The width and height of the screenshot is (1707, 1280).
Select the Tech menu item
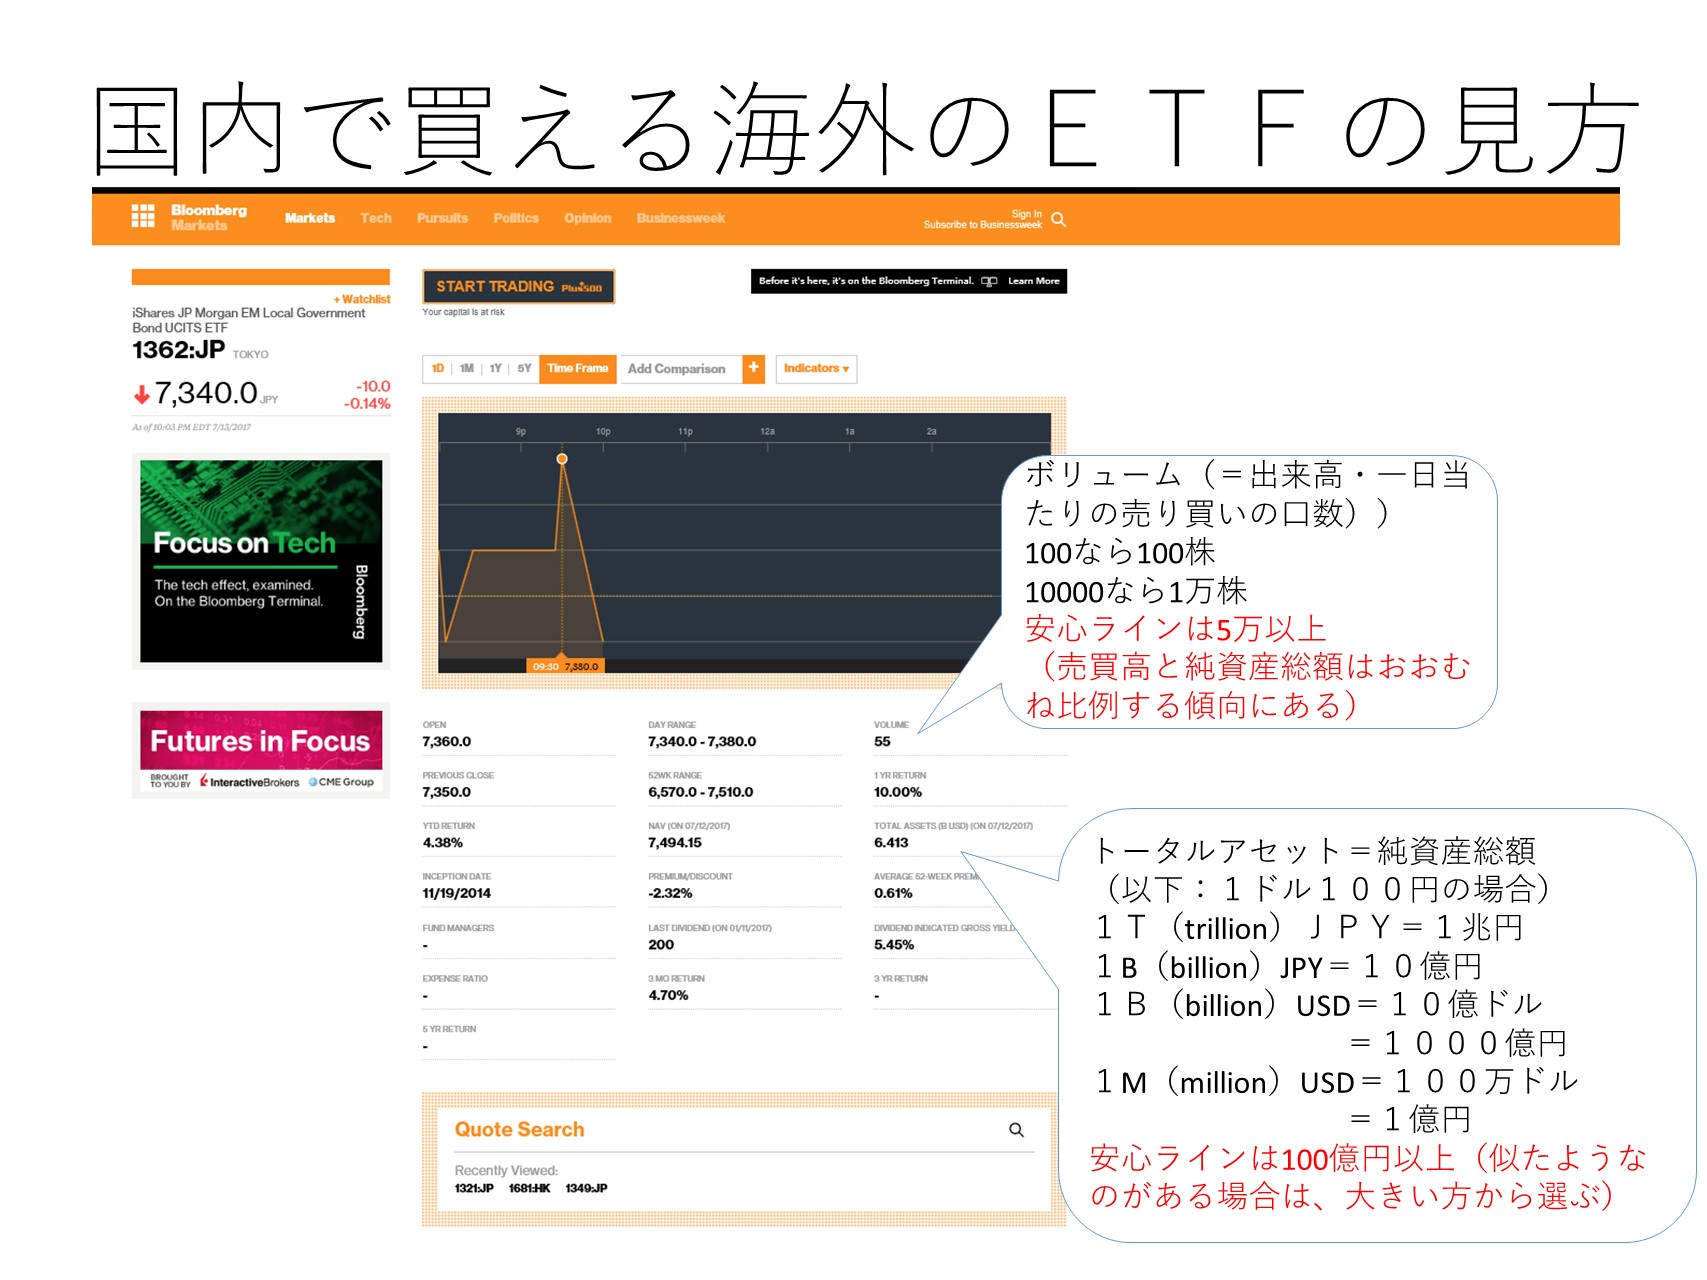[x=375, y=218]
